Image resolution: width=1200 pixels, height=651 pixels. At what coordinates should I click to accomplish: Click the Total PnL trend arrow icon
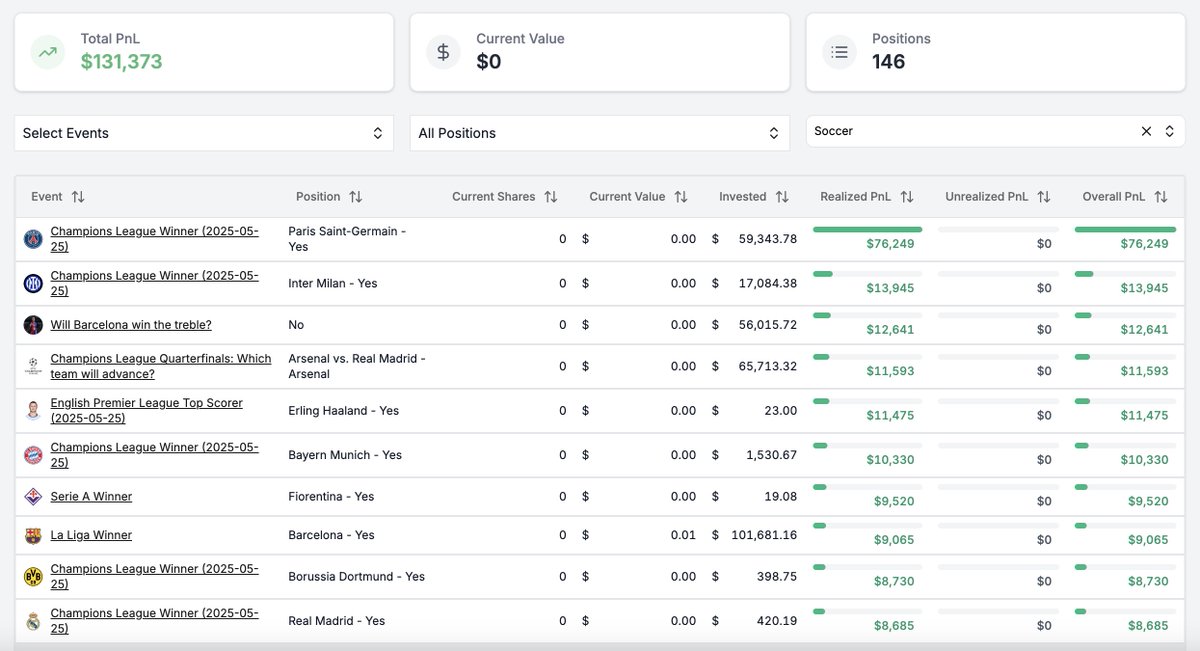(47, 51)
